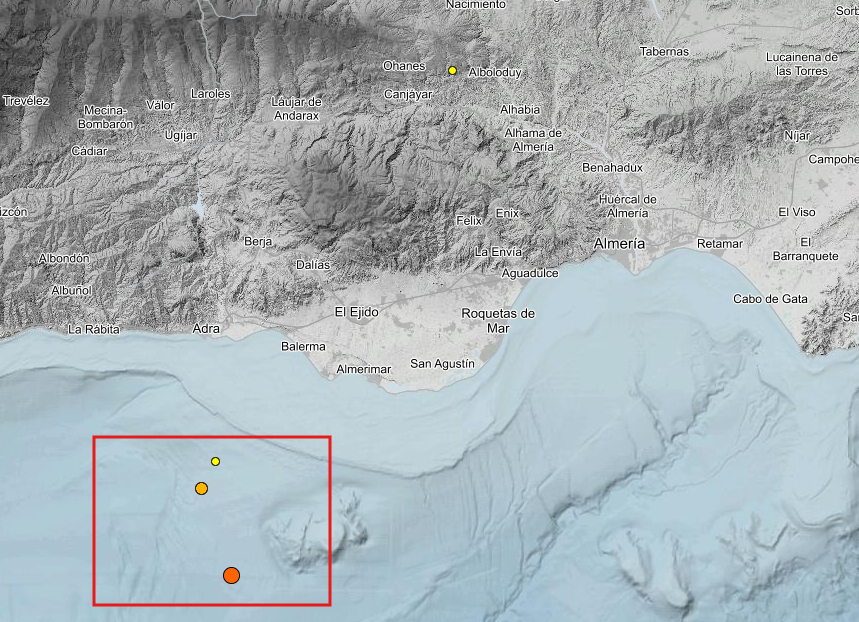Select the Berja town label

click(258, 241)
